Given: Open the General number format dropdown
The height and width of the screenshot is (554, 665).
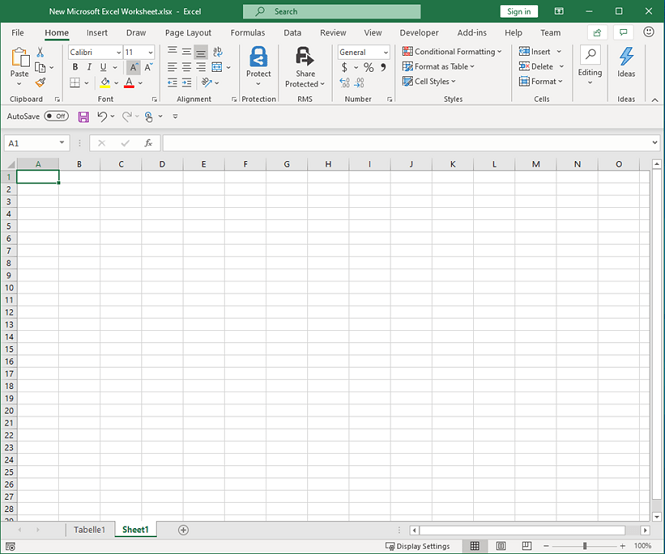Looking at the screenshot, I should 386,53.
